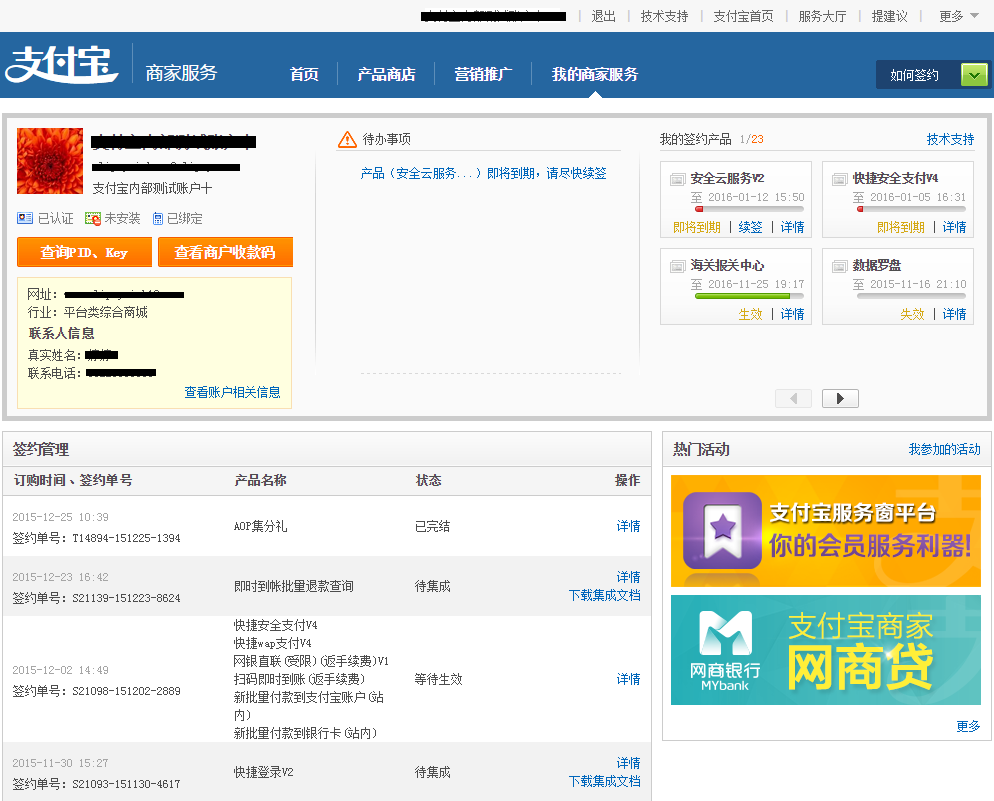This screenshot has width=994, height=801.
Task: Open 详情 for AOP集分礼 order
Action: 628,526
